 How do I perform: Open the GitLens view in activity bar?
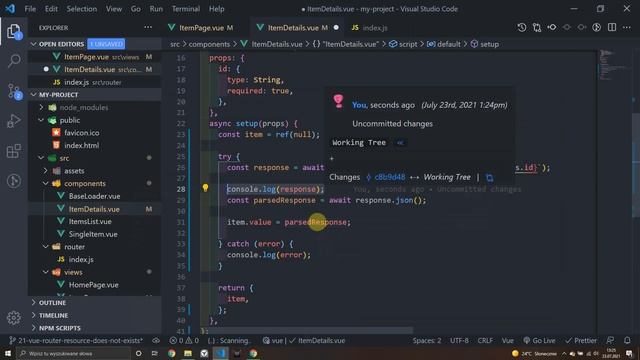tap(14, 181)
